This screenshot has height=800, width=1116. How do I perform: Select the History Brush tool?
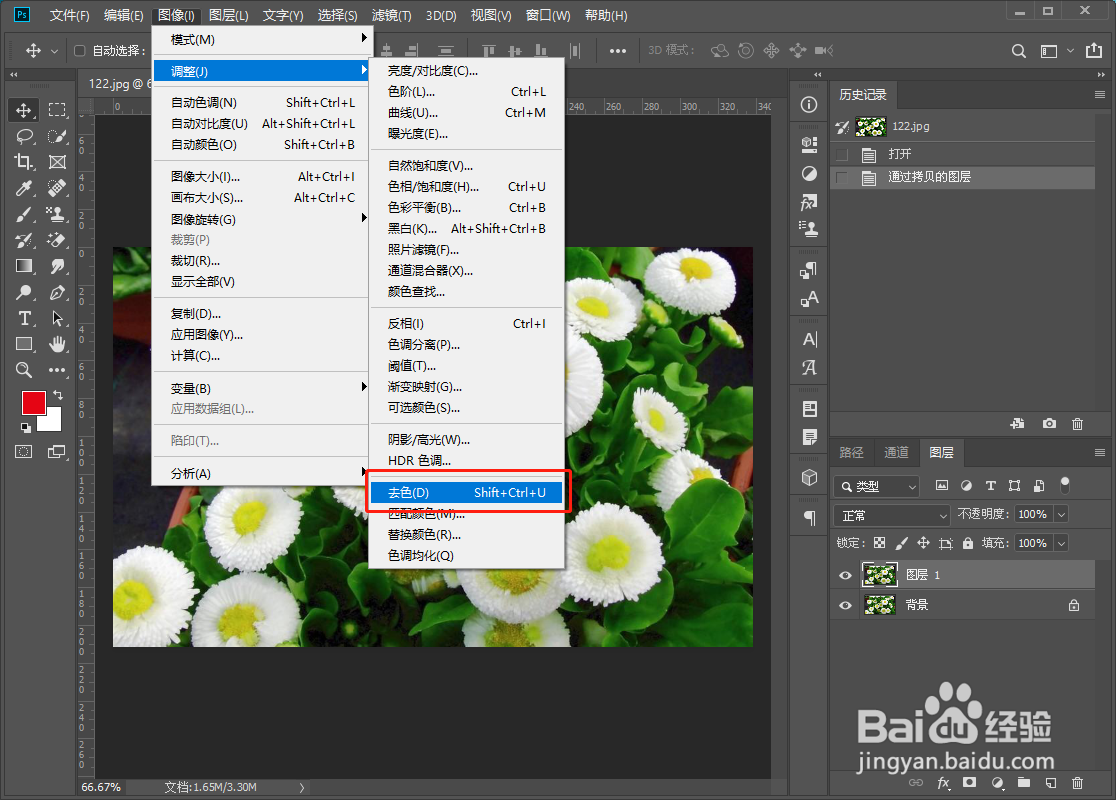23,241
